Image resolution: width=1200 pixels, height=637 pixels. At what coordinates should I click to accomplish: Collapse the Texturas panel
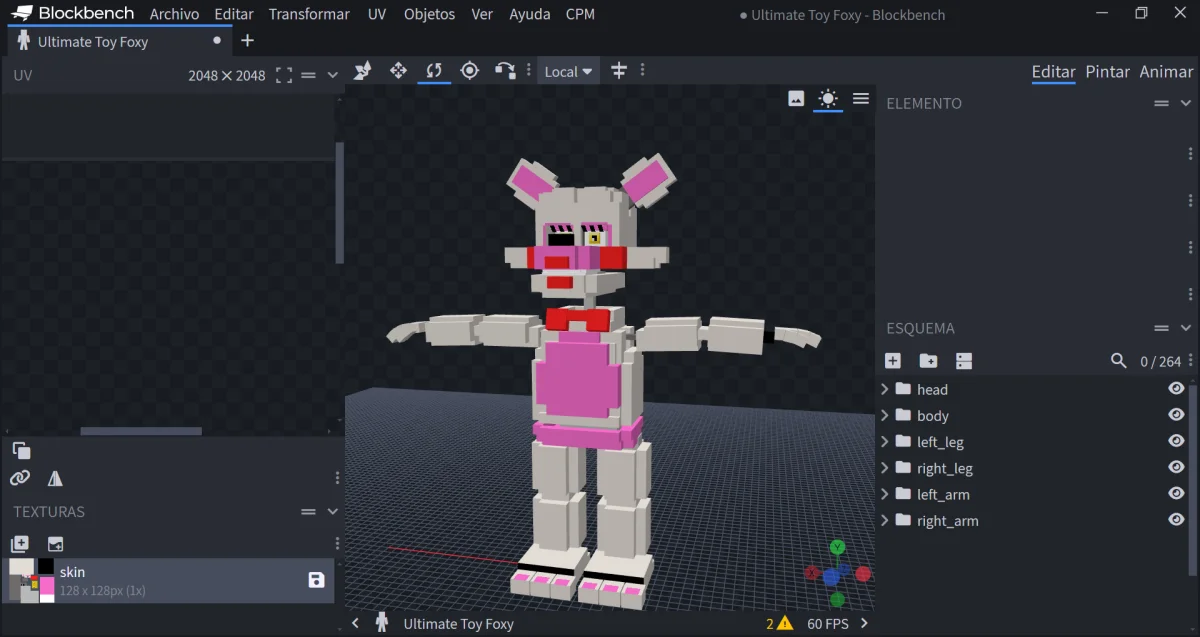coord(333,511)
